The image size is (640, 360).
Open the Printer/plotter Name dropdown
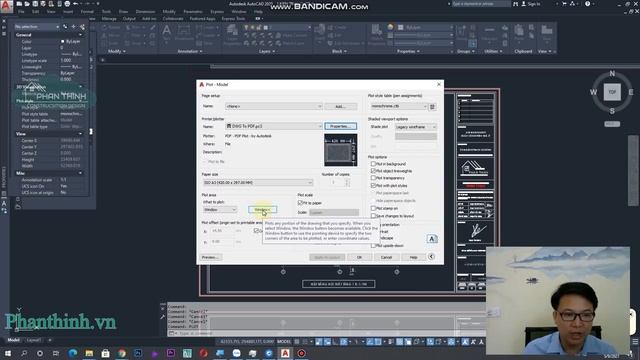click(x=274, y=126)
